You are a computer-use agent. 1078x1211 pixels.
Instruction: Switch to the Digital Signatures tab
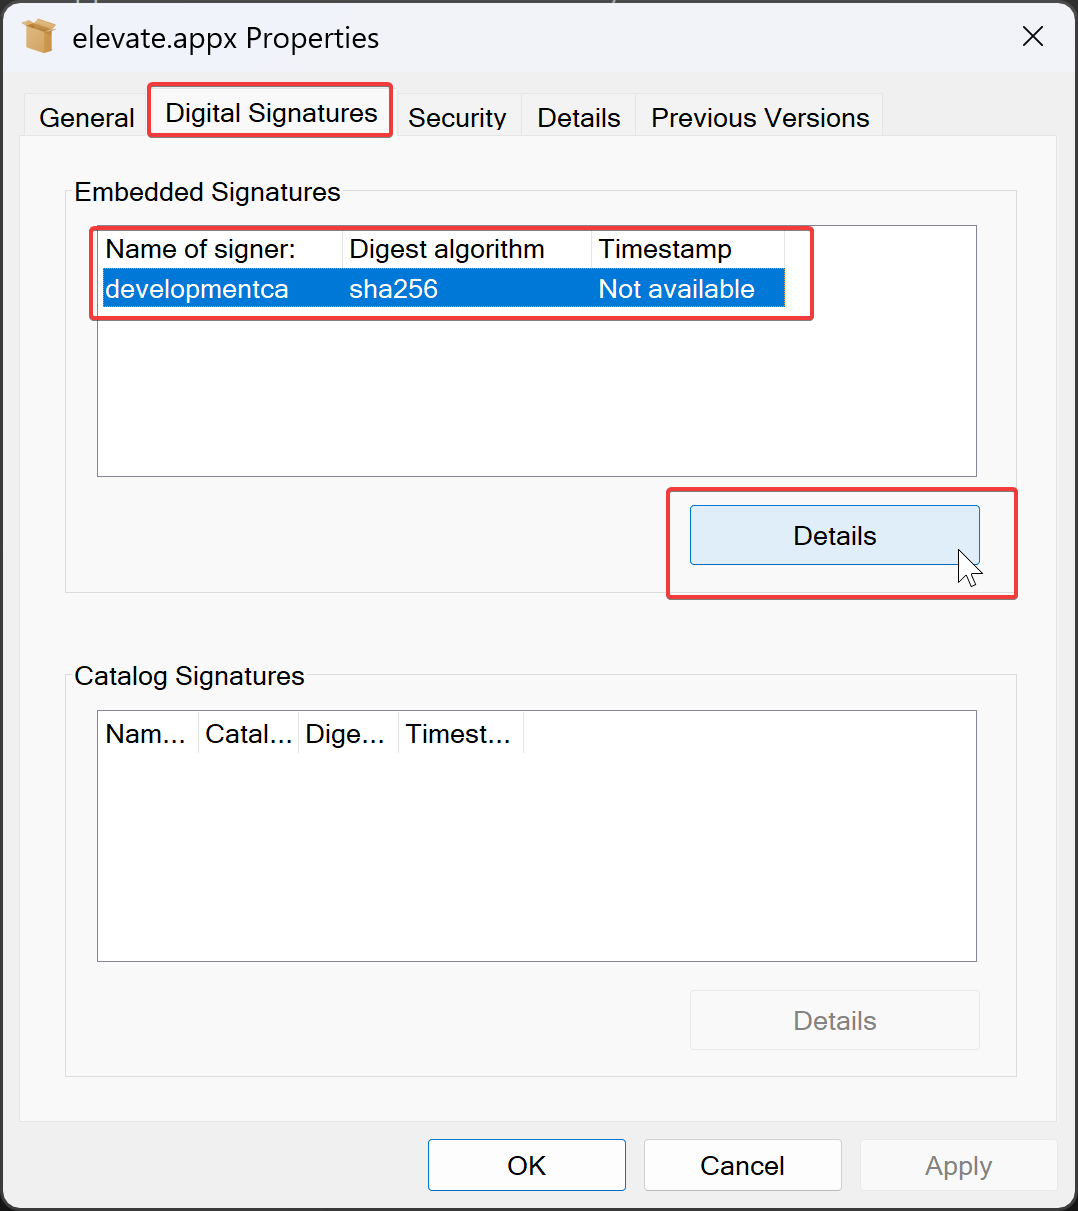click(268, 112)
